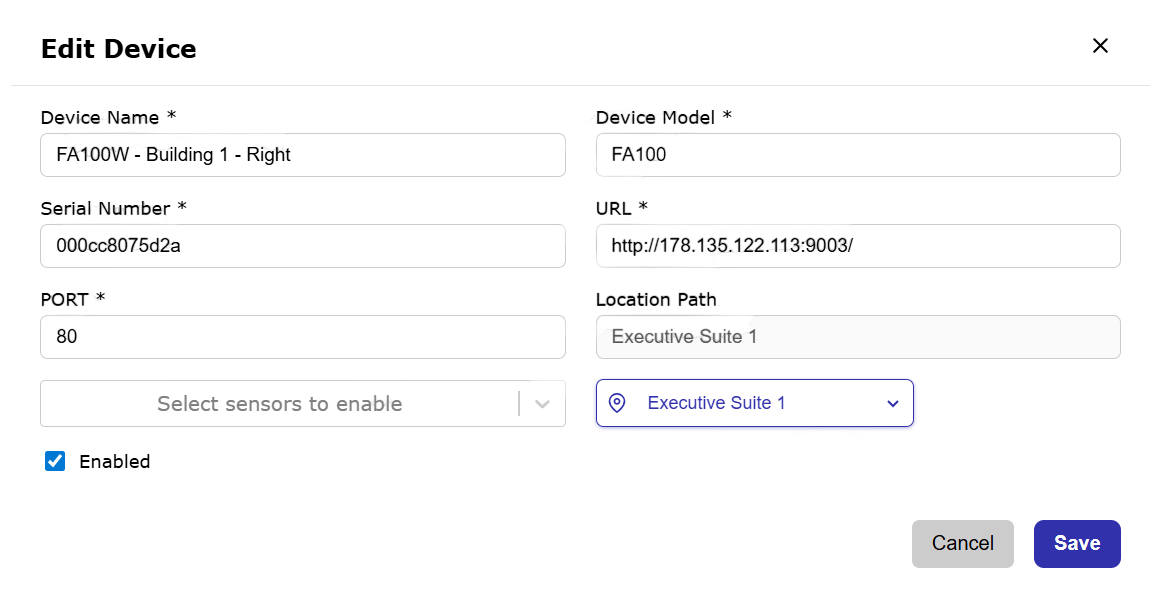Click the greyed-out Location Path field

pos(857,337)
